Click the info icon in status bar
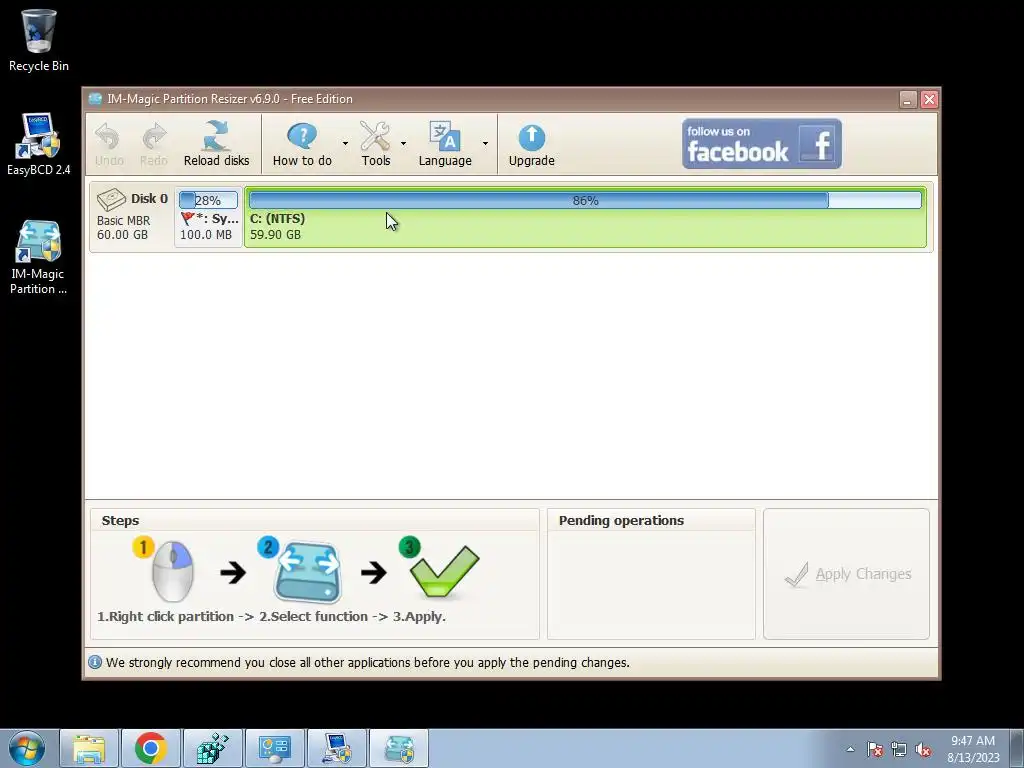The height and width of the screenshot is (768, 1024). click(95, 662)
